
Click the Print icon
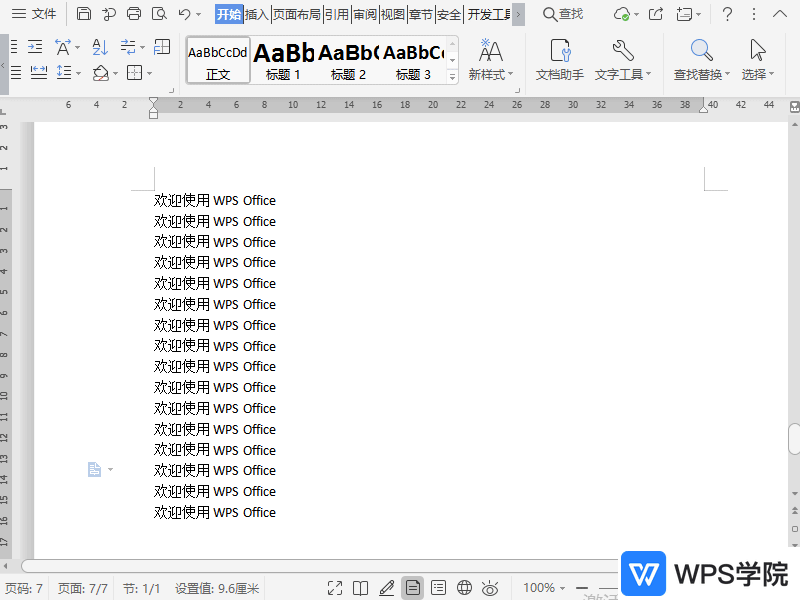click(134, 14)
